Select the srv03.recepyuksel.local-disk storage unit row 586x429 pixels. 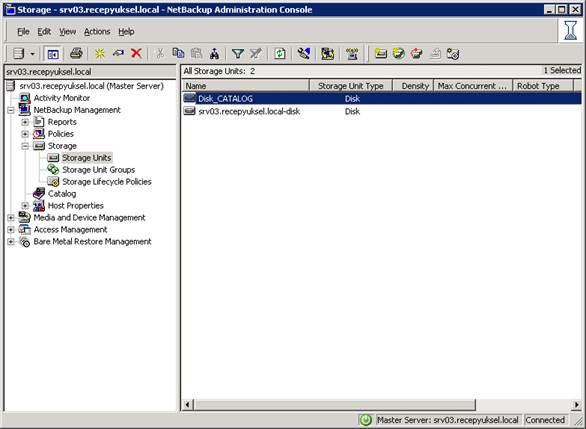tap(382, 111)
